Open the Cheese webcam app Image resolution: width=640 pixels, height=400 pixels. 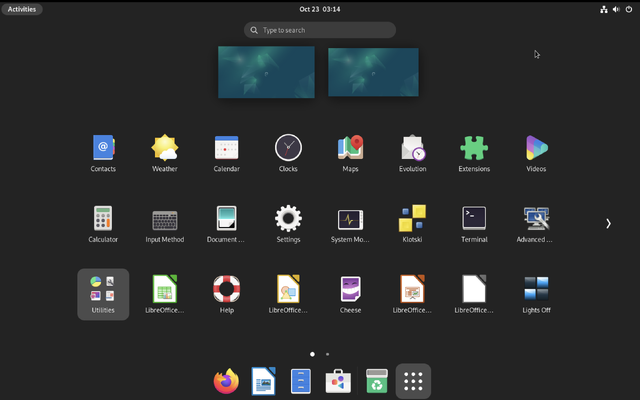point(350,294)
